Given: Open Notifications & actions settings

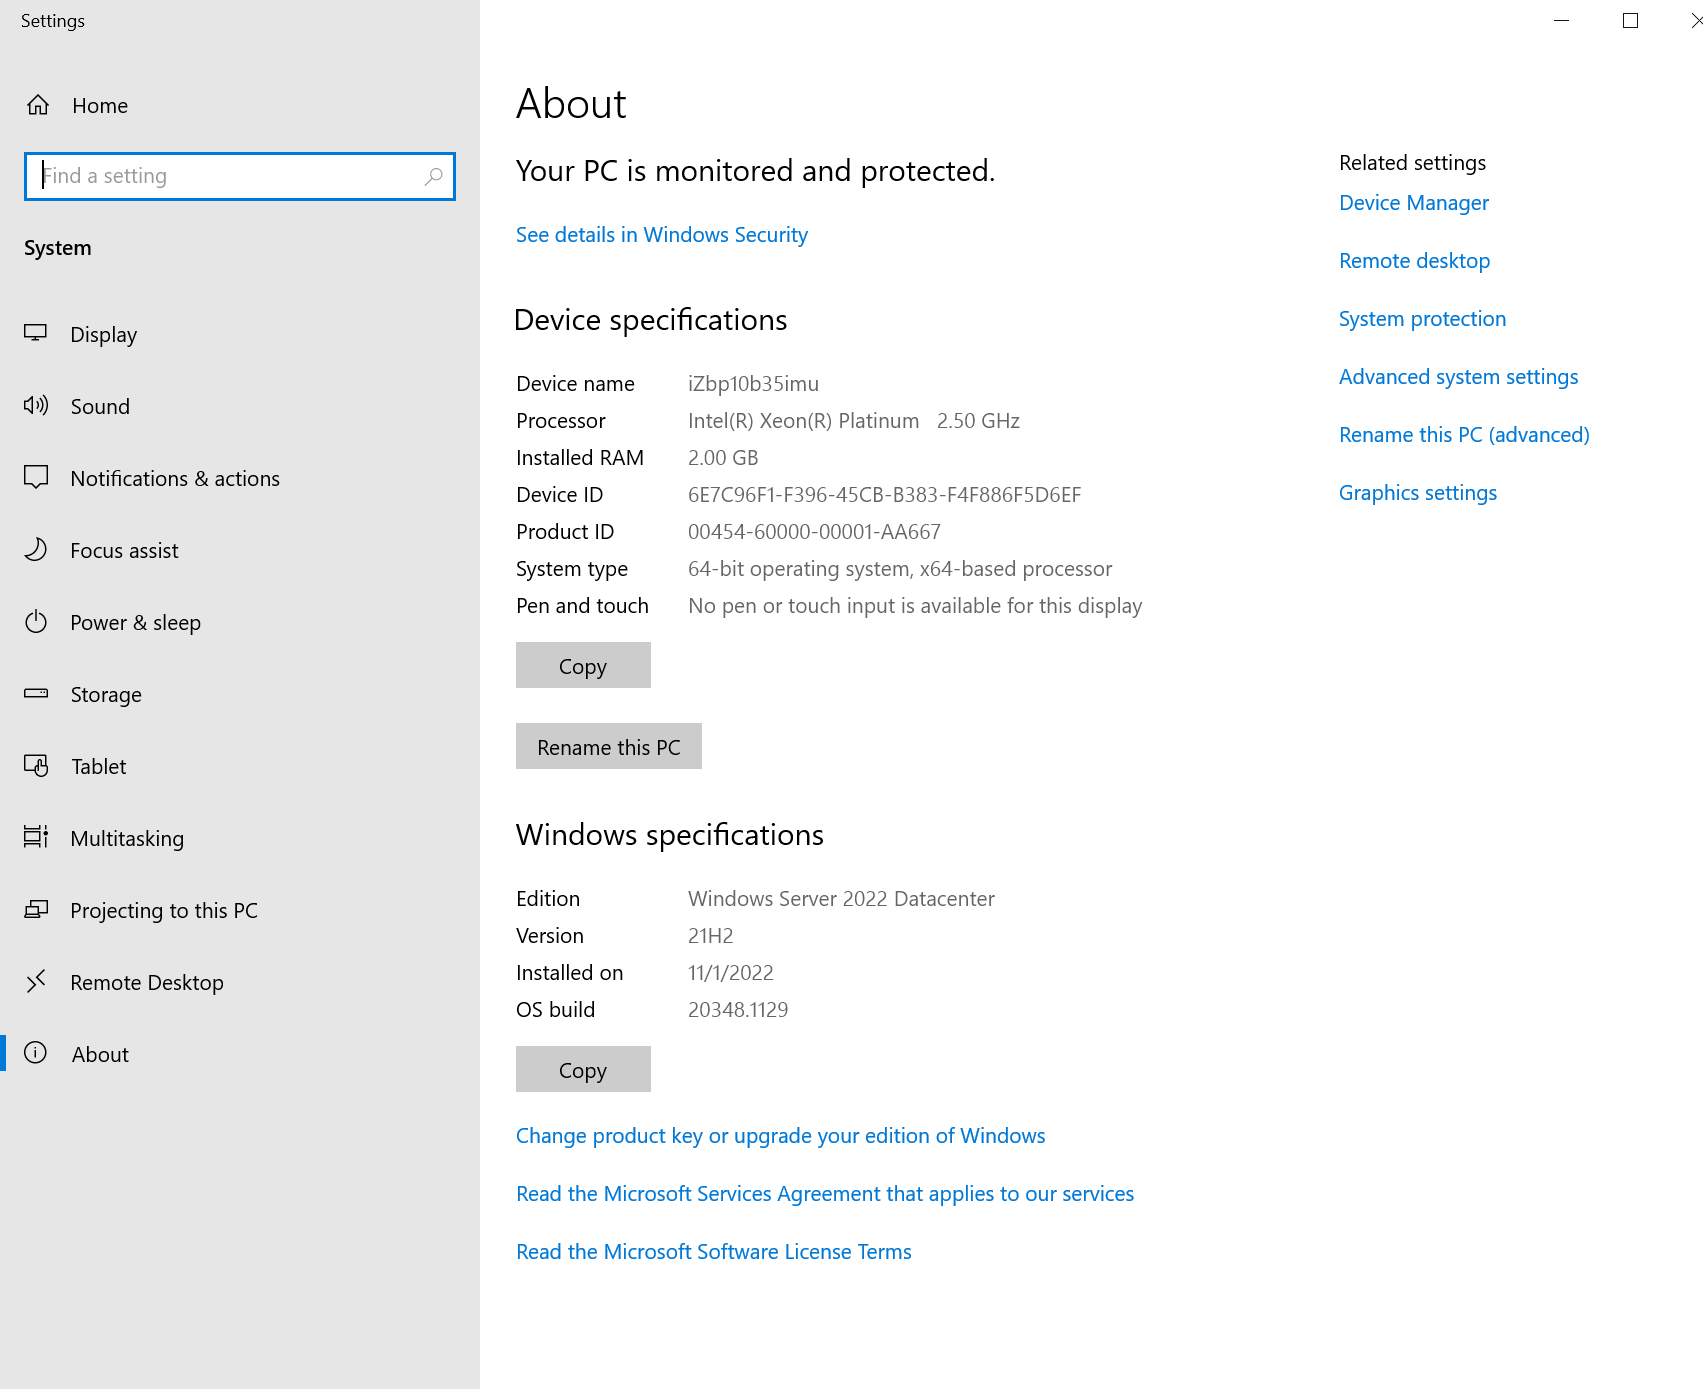Looking at the screenshot, I should click(x=174, y=479).
